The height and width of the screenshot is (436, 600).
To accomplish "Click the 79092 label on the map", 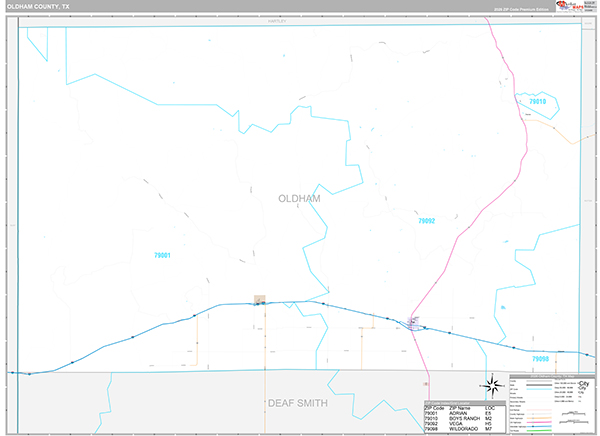I will pos(427,221).
